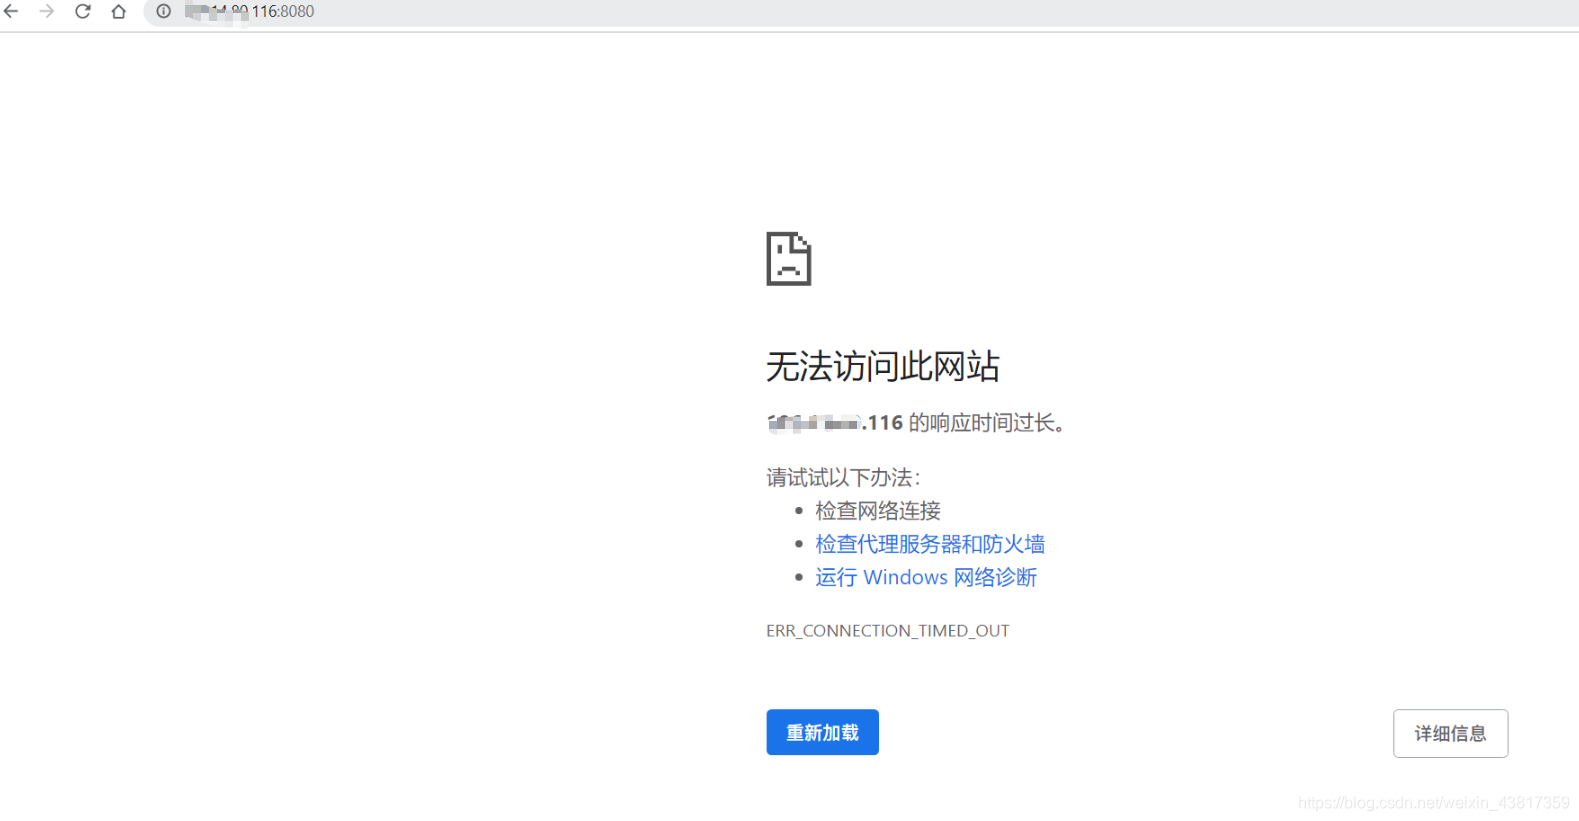The width and height of the screenshot is (1579, 821).
Task: Click the 重新加载 button
Action: 823,732
